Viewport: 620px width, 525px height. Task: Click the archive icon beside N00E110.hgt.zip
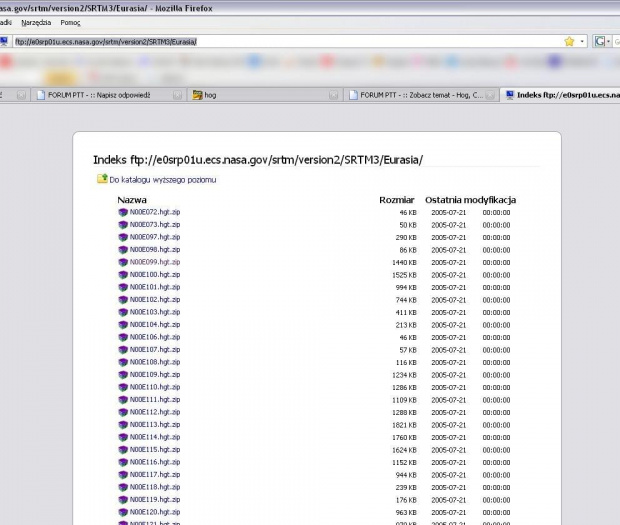[x=123, y=387]
